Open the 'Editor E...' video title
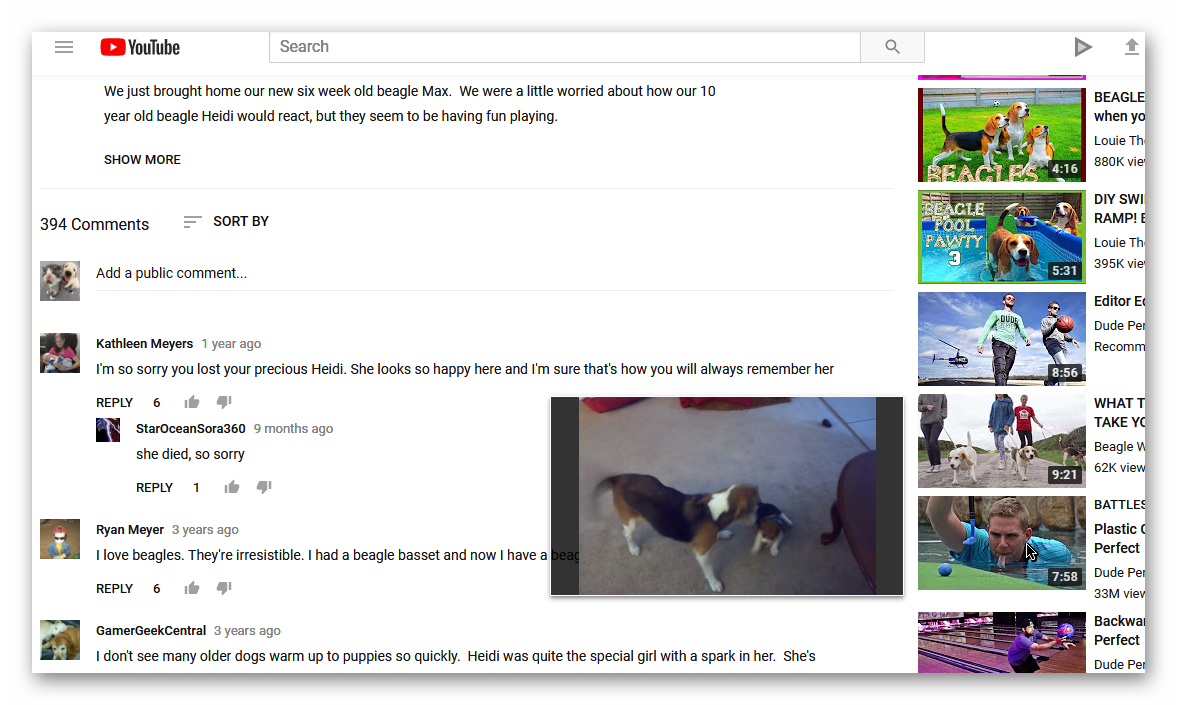The height and width of the screenshot is (705, 1177). point(1119,301)
